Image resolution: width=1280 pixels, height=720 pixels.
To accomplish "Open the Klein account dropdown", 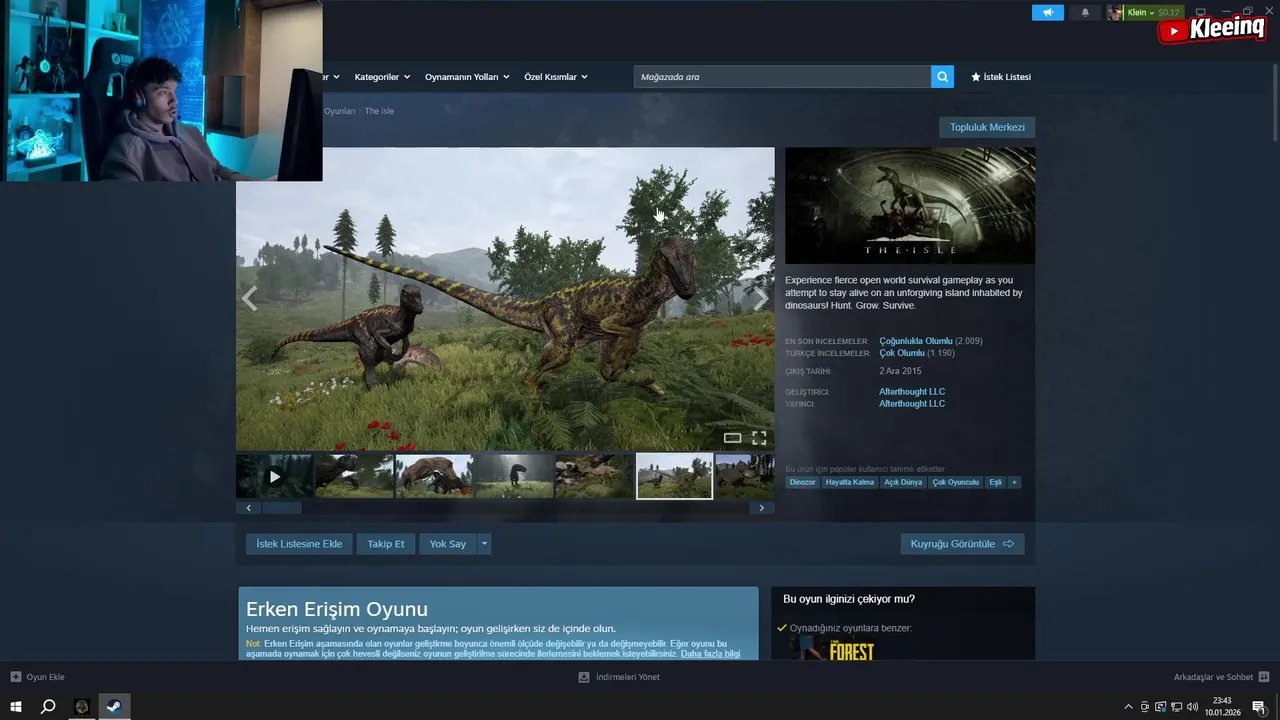I will click(1143, 13).
